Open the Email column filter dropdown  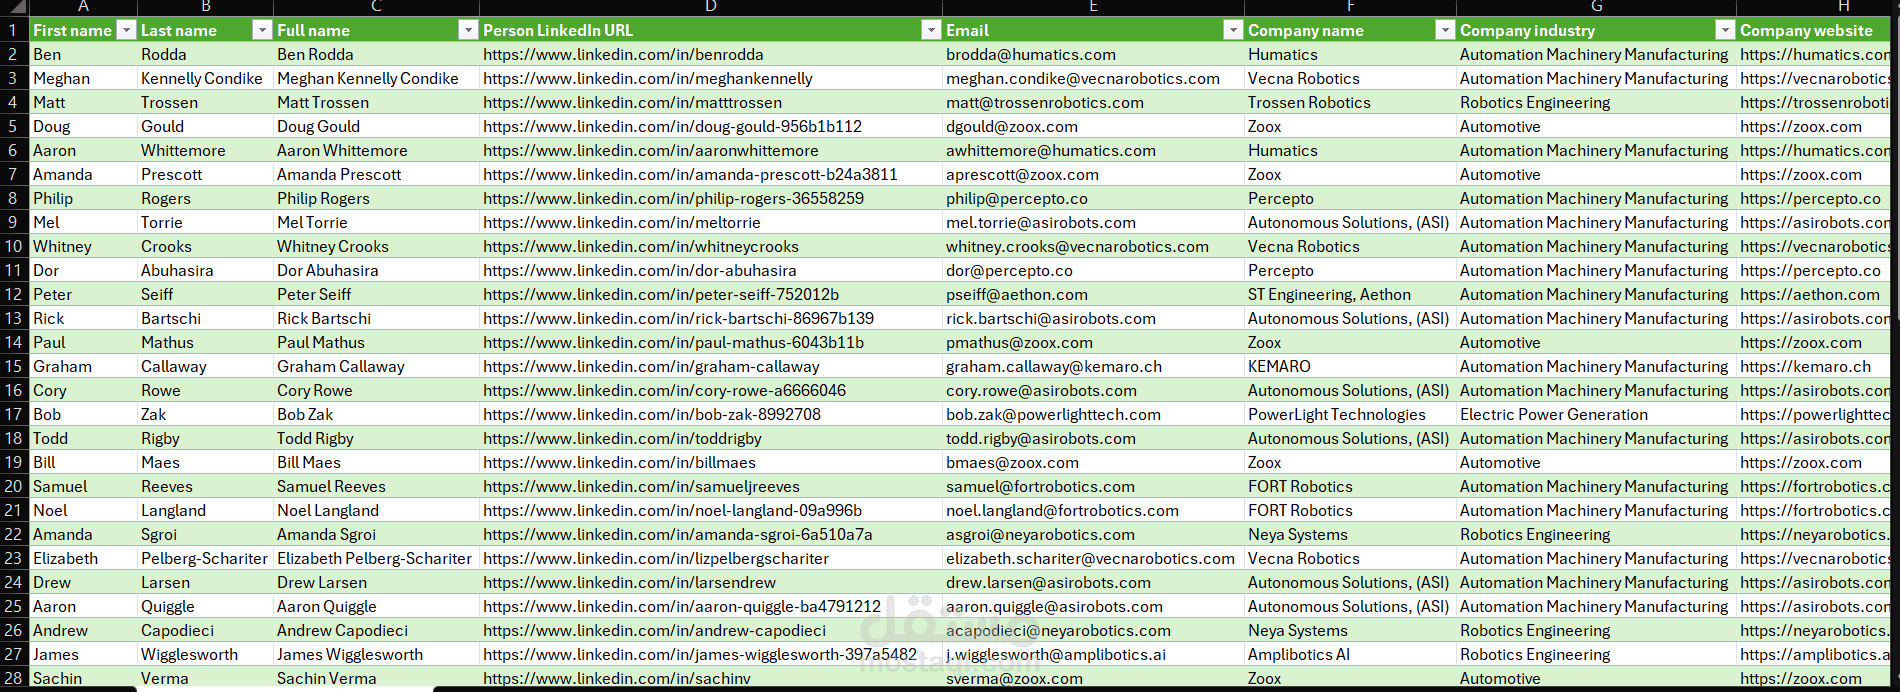click(x=1233, y=30)
